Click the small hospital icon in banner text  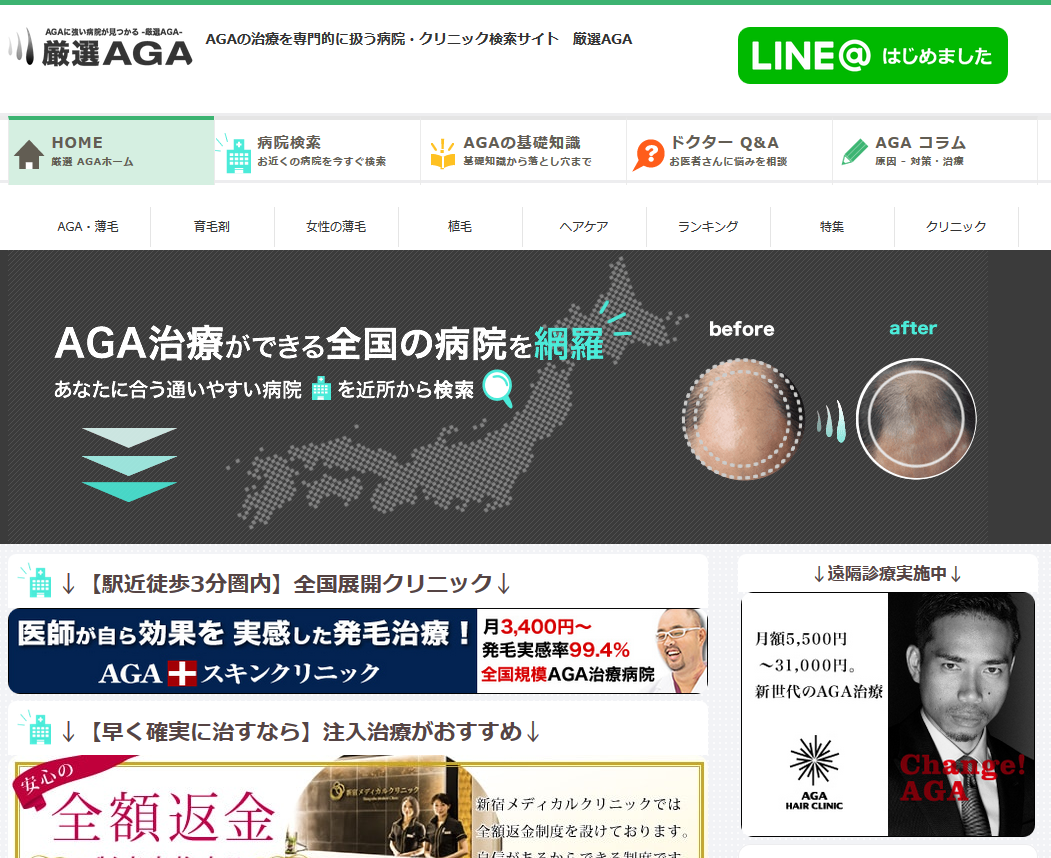321,388
